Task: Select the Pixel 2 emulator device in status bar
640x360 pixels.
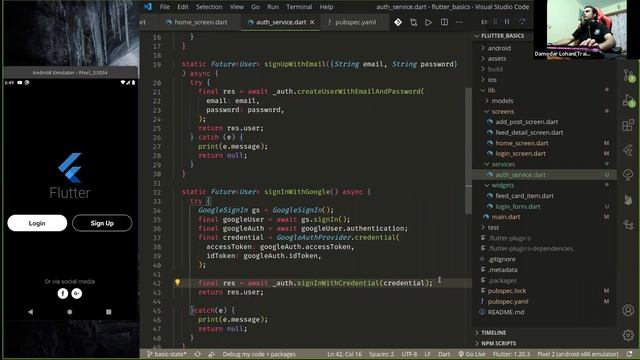Action: coord(578,354)
